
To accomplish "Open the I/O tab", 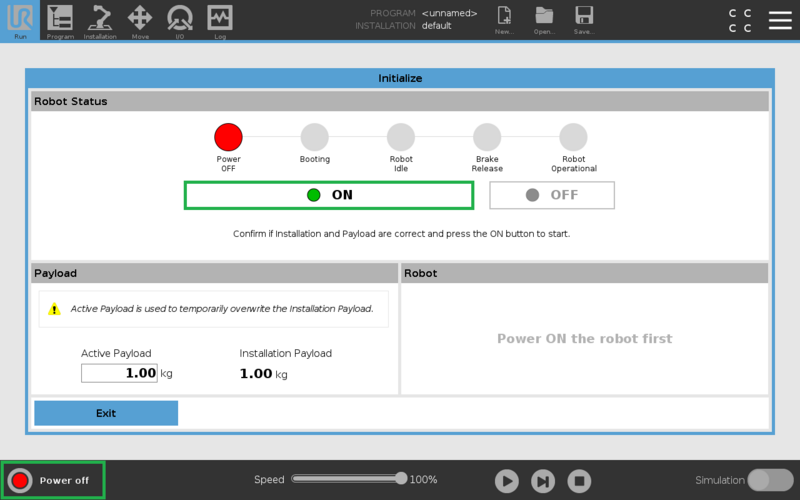I will pos(180,20).
